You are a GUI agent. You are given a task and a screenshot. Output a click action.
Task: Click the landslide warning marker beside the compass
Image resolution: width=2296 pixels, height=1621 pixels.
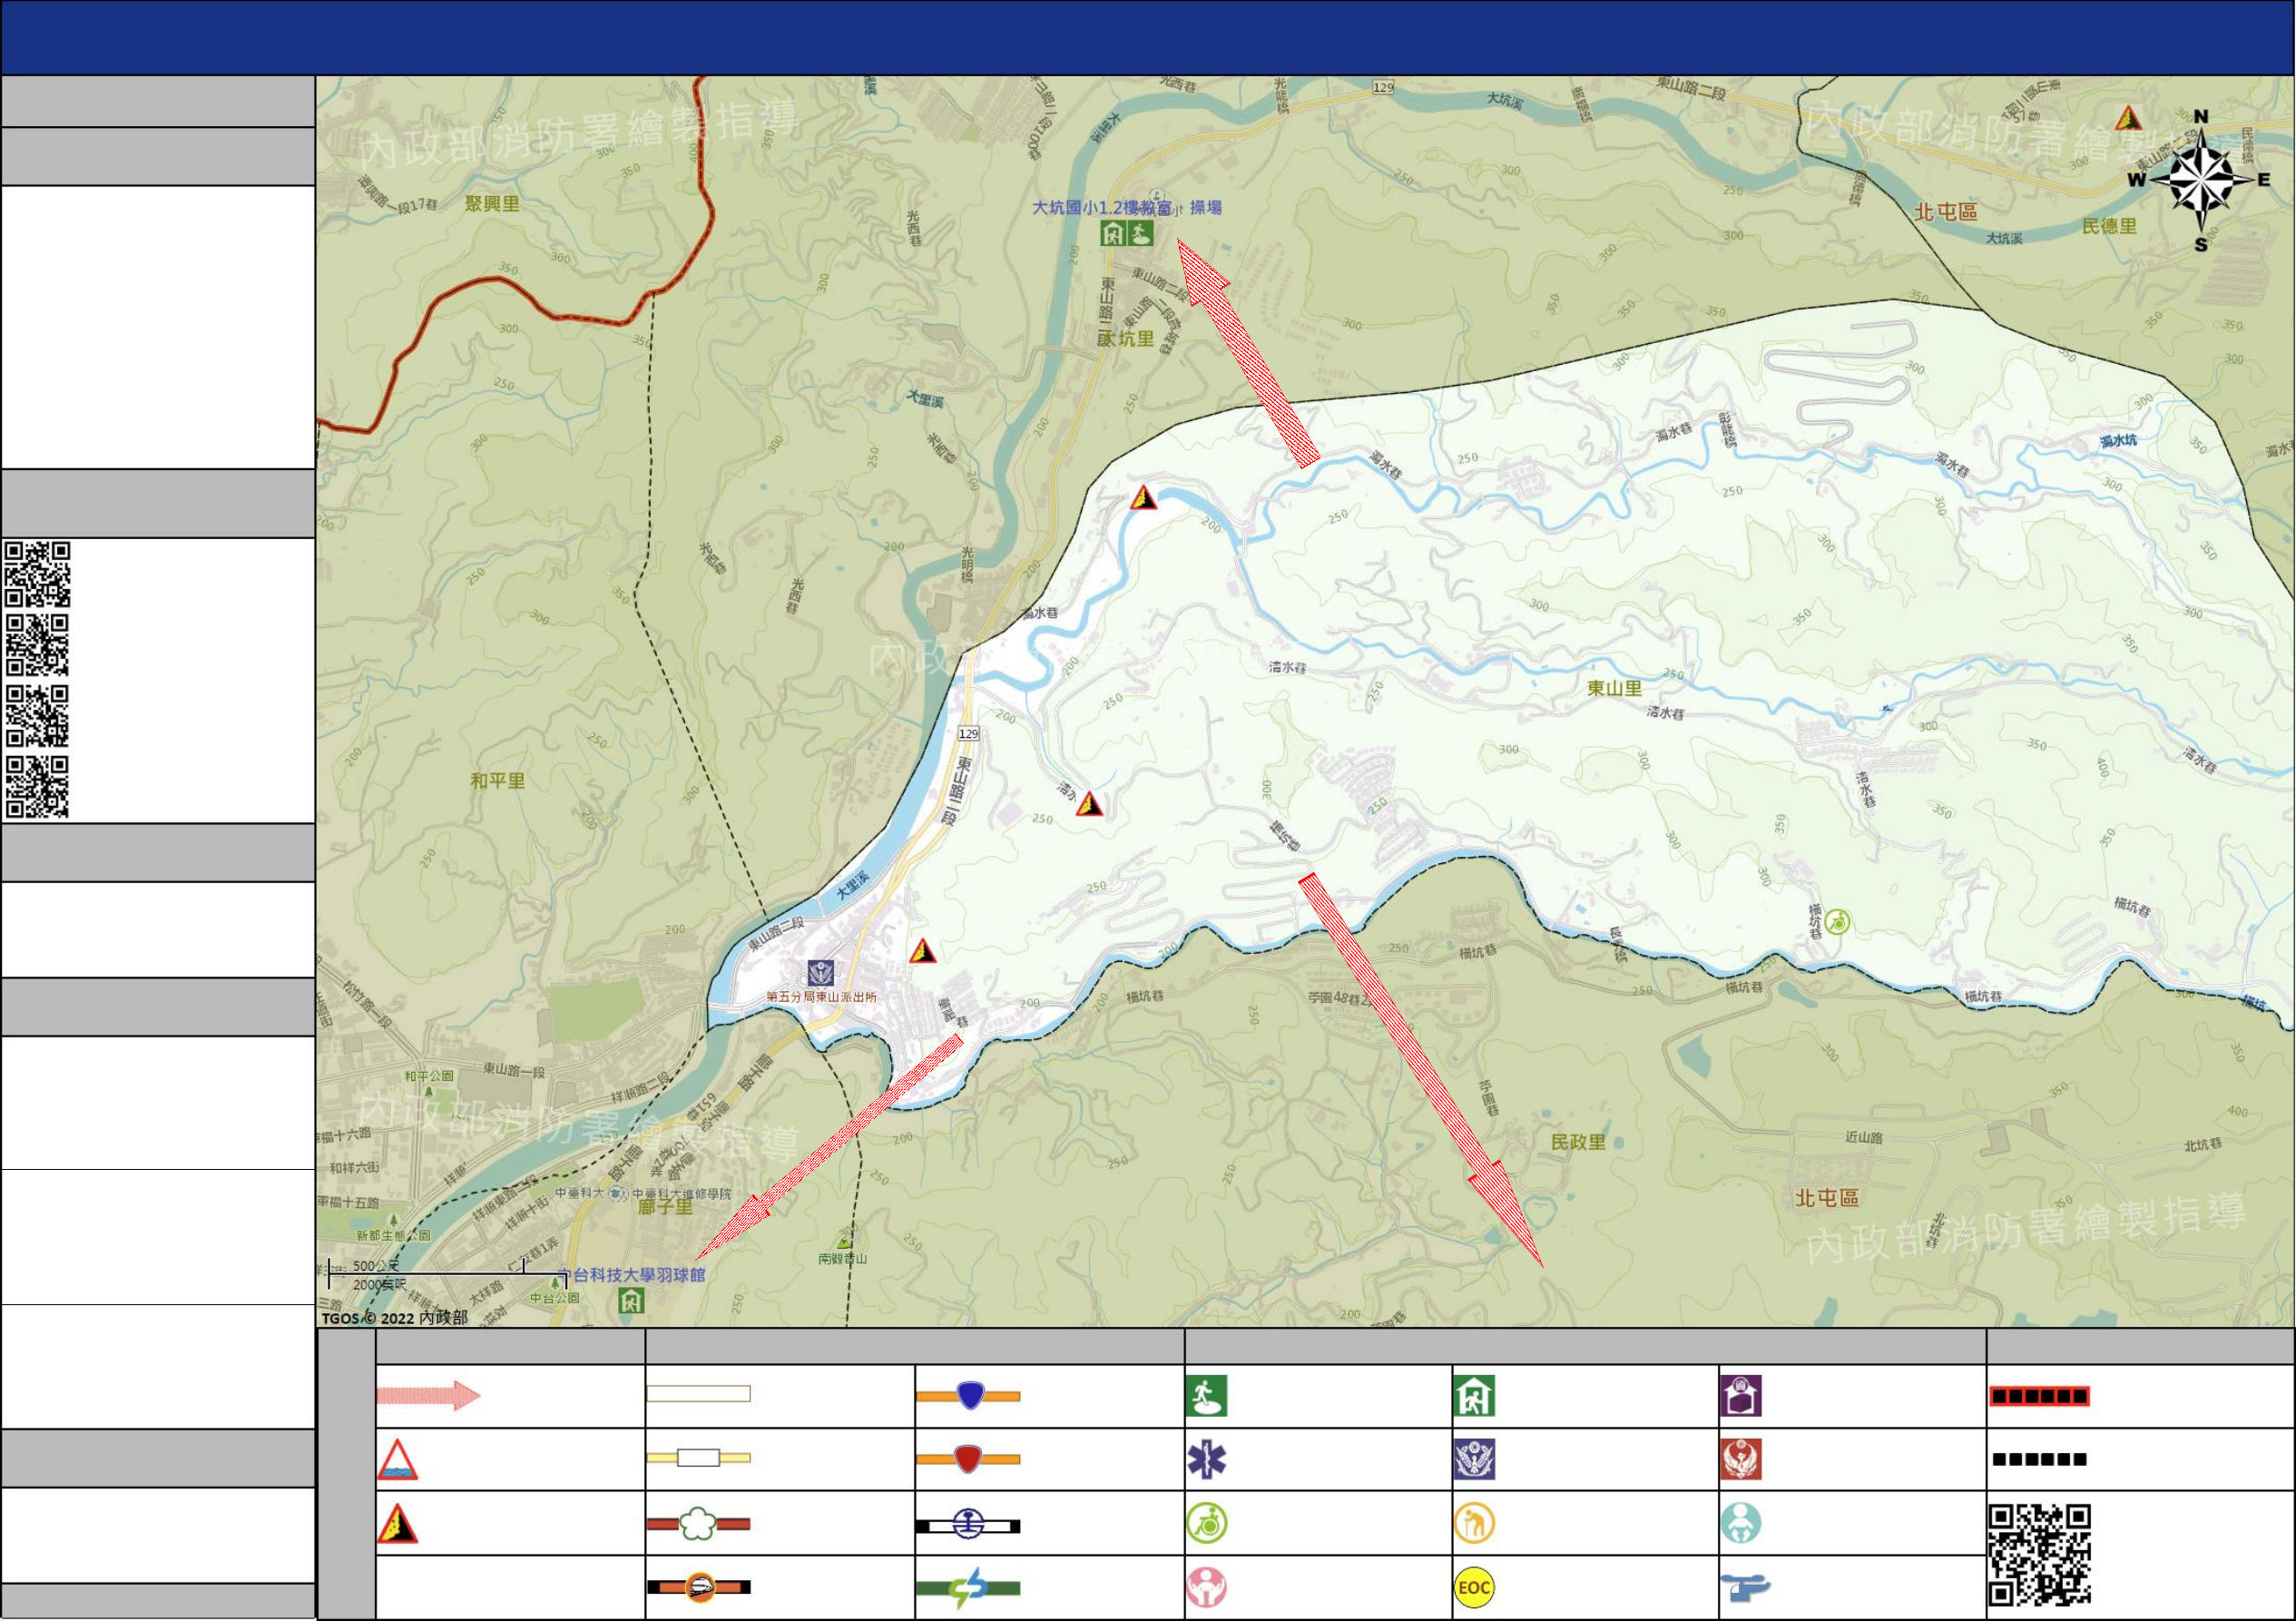pos(2128,118)
